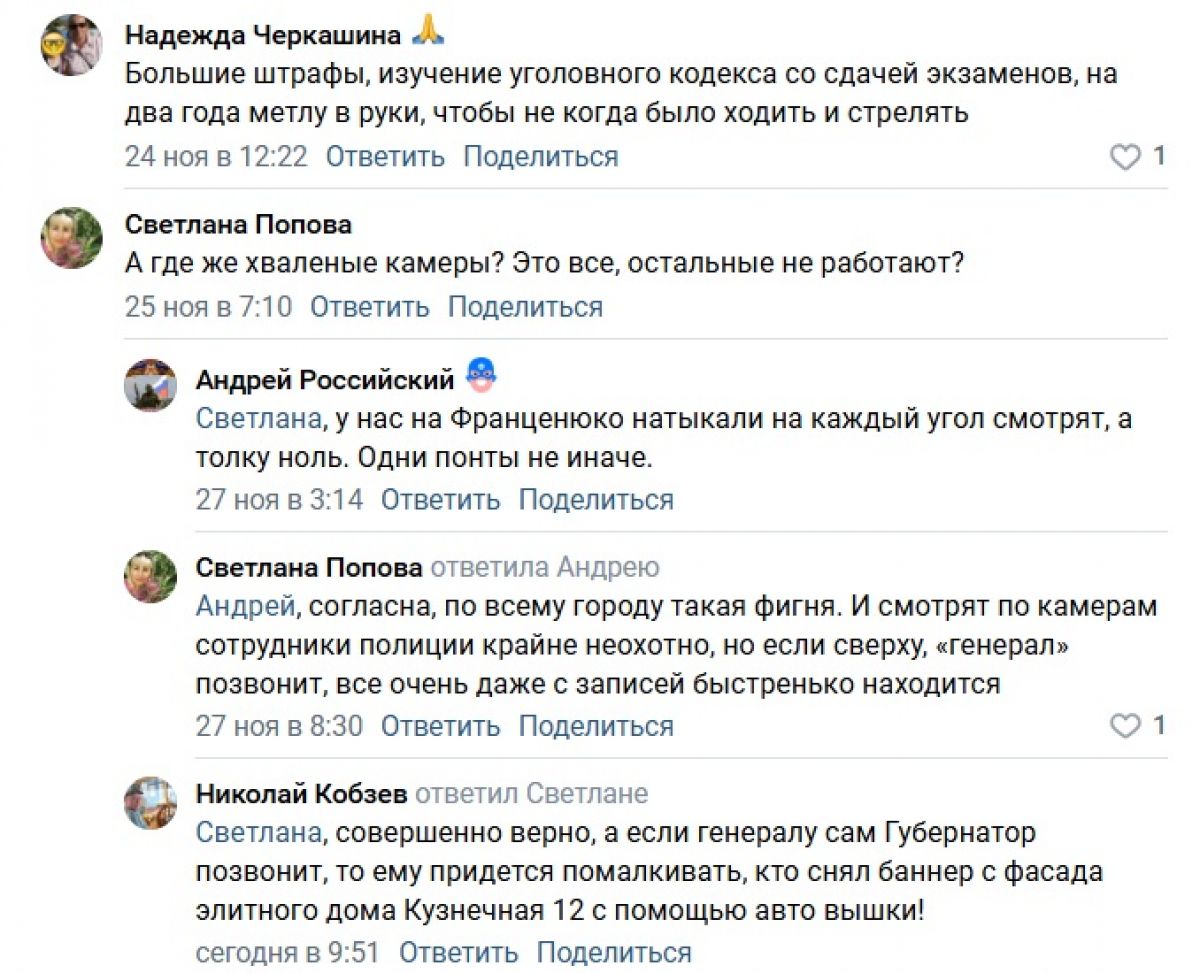Image resolution: width=1200 pixels, height=973 pixels.
Task: Reply to Светлана Попова's 25 ноя comment
Action: [x=369, y=307]
